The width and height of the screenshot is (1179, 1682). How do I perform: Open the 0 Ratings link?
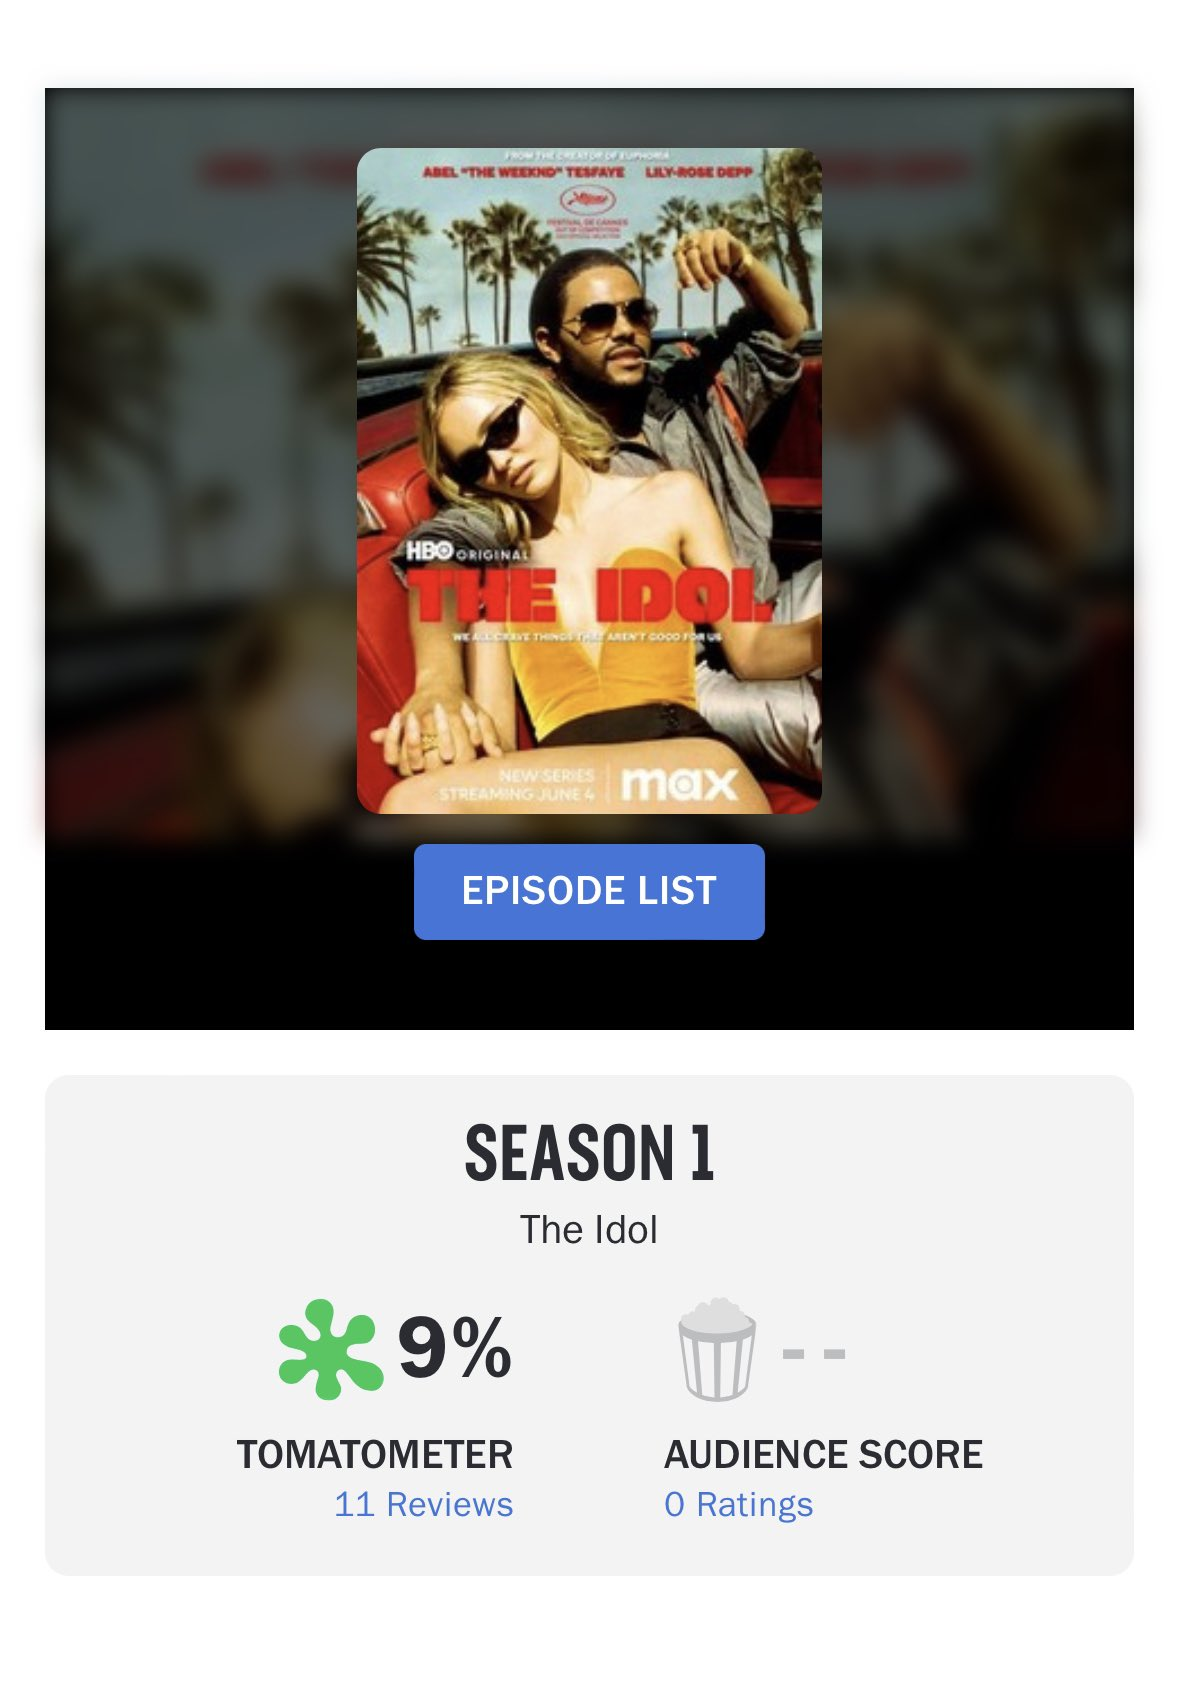(738, 1504)
